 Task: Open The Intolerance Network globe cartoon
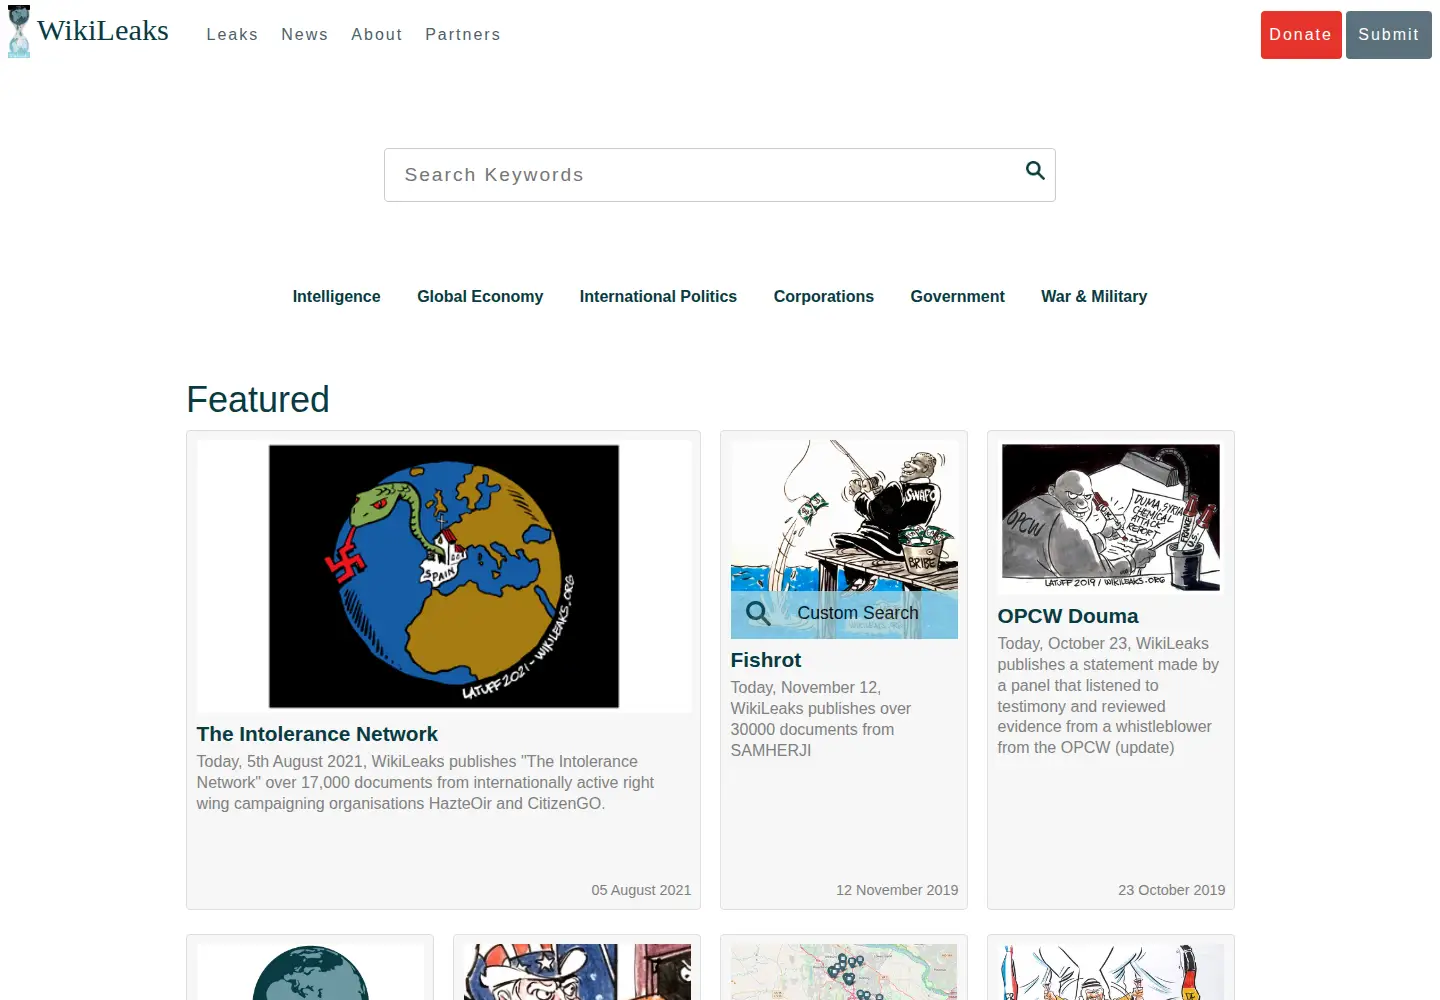(x=444, y=576)
